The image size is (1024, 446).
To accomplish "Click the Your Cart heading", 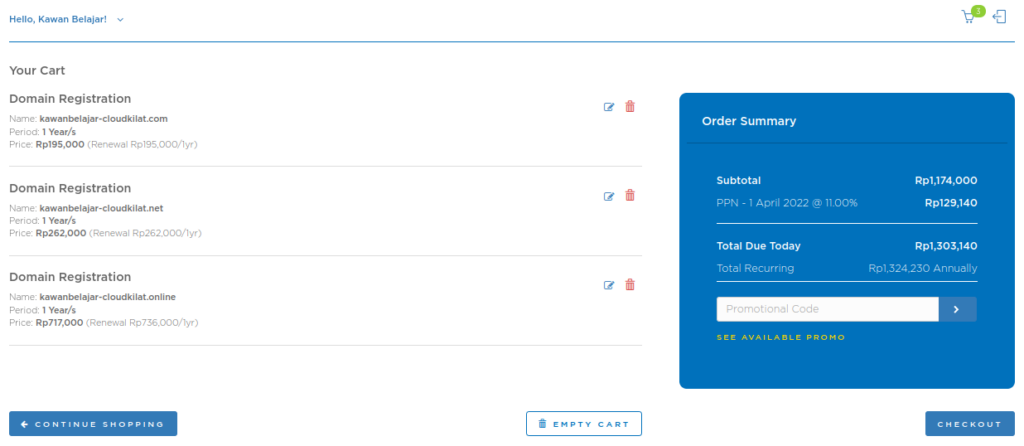I will 37,71.
